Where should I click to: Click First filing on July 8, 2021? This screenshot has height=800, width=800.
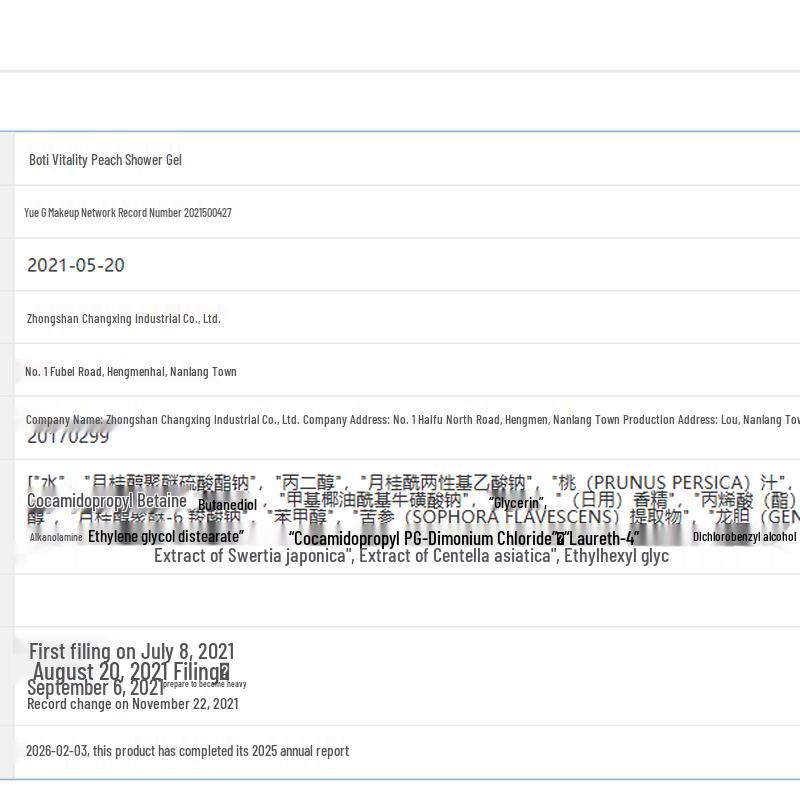(x=132, y=651)
